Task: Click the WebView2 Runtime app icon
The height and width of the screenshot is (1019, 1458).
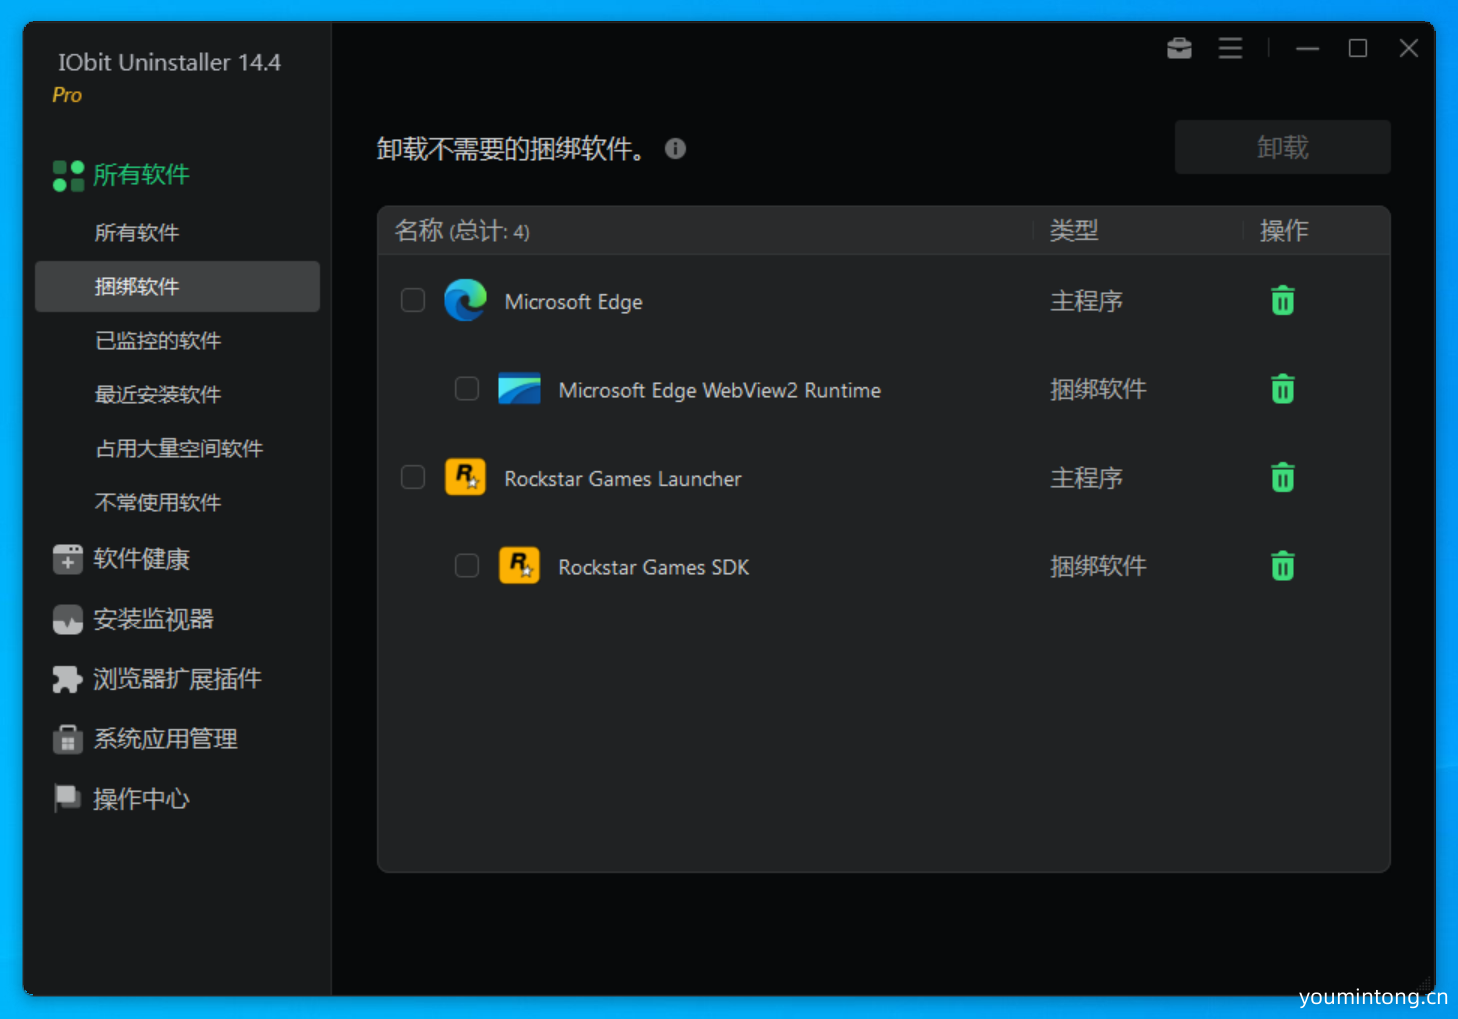Action: (x=519, y=389)
